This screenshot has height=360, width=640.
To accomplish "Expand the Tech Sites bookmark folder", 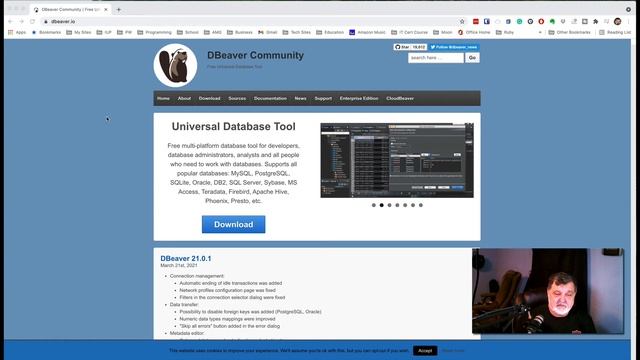I will 297,32.
